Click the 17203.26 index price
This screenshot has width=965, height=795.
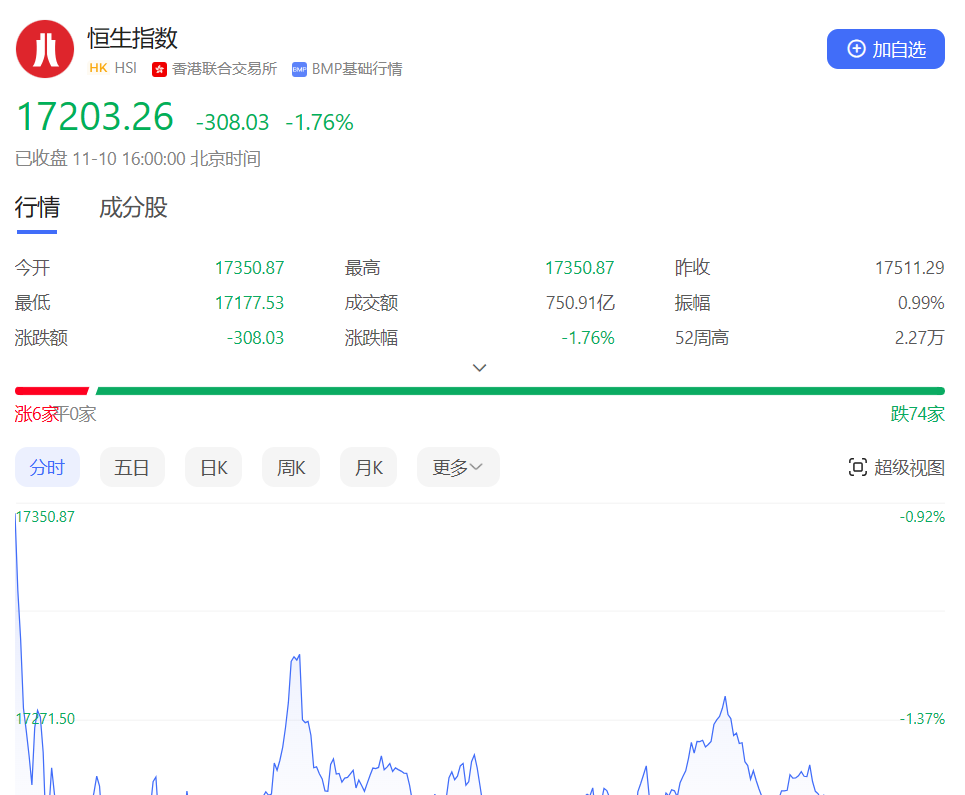(95, 118)
